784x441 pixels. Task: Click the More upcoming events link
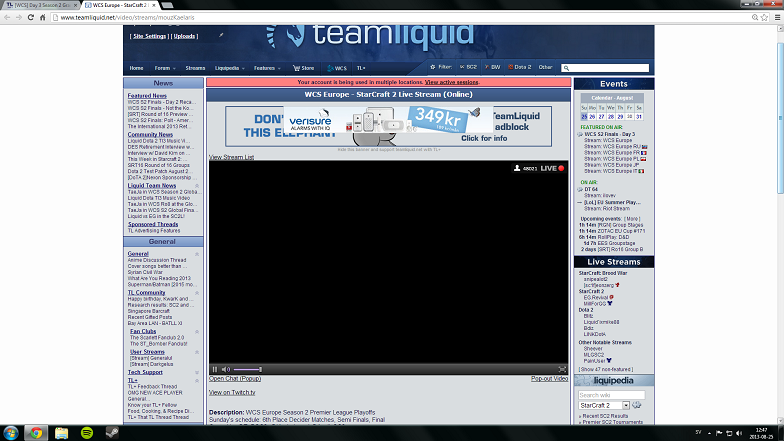[x=632, y=219]
